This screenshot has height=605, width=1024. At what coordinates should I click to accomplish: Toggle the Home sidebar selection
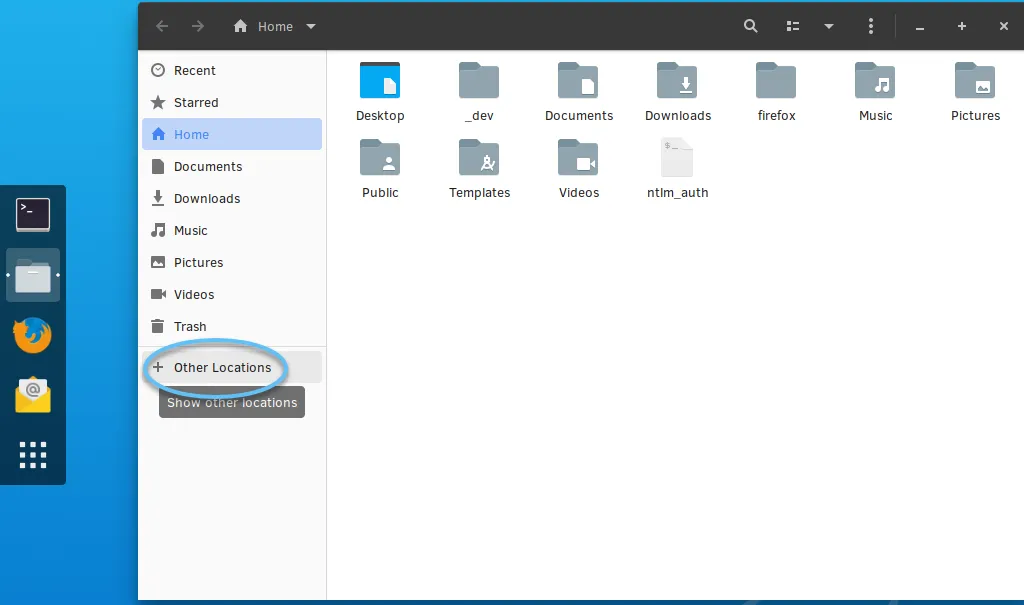coord(190,134)
